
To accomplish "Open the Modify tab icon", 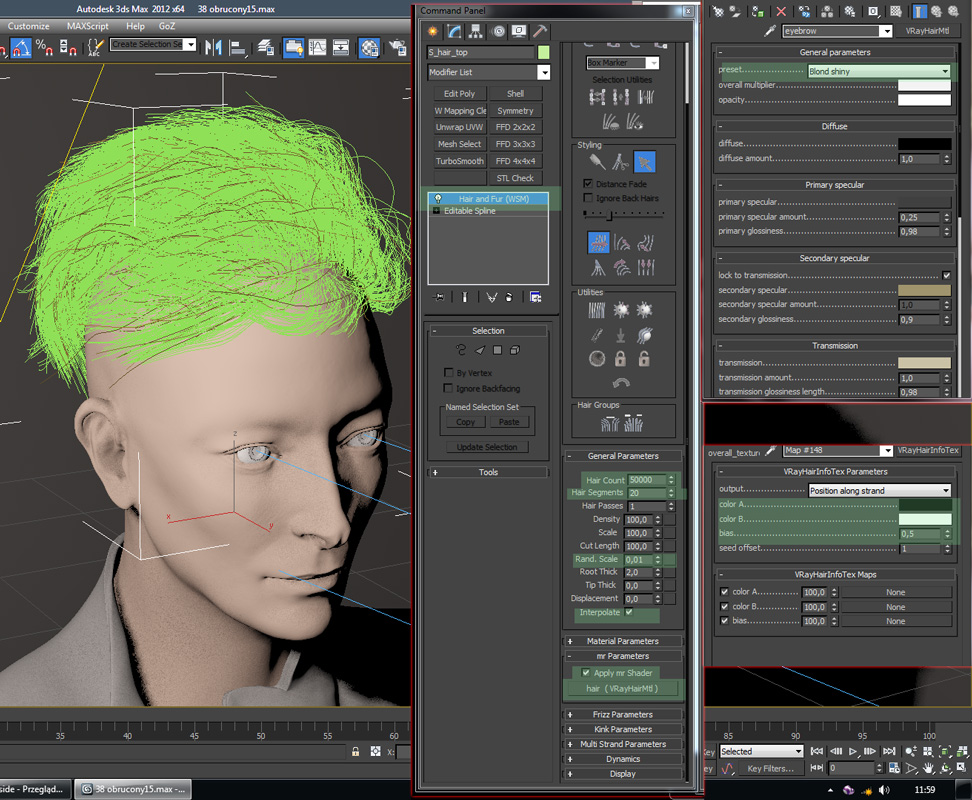I will 454,31.
